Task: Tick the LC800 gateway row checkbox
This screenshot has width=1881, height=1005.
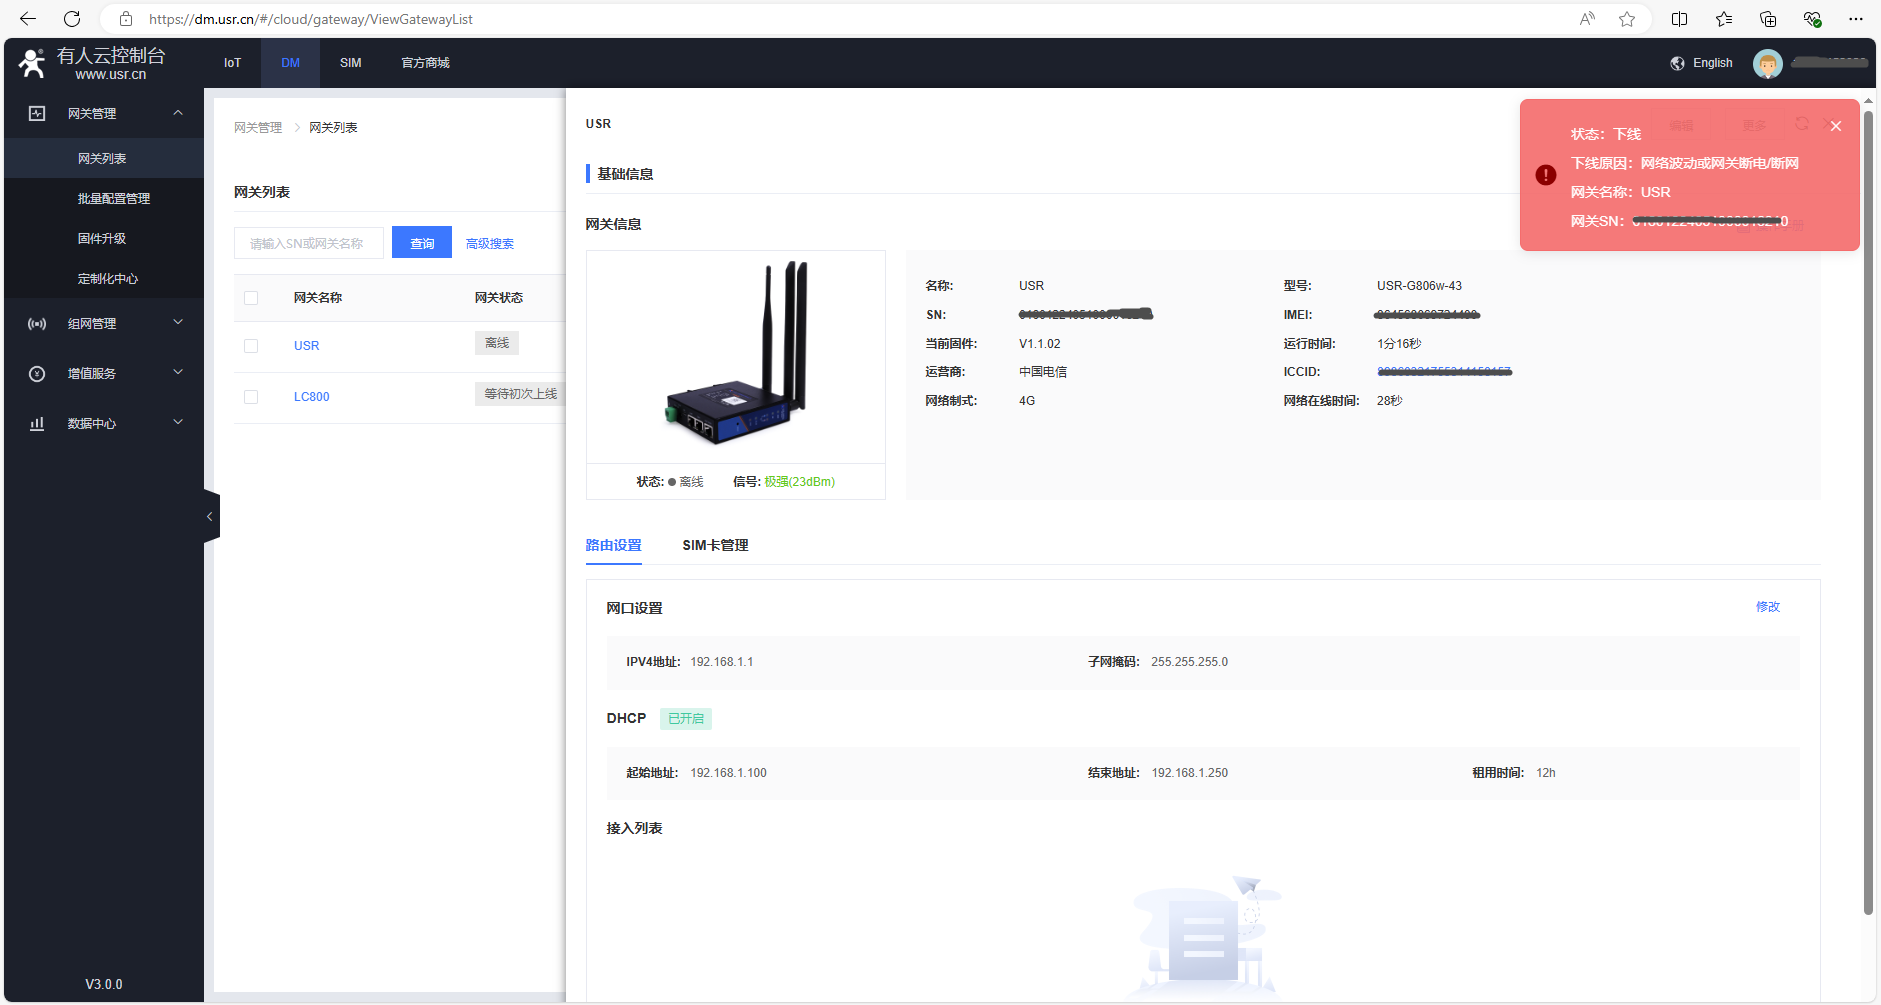Action: click(251, 397)
